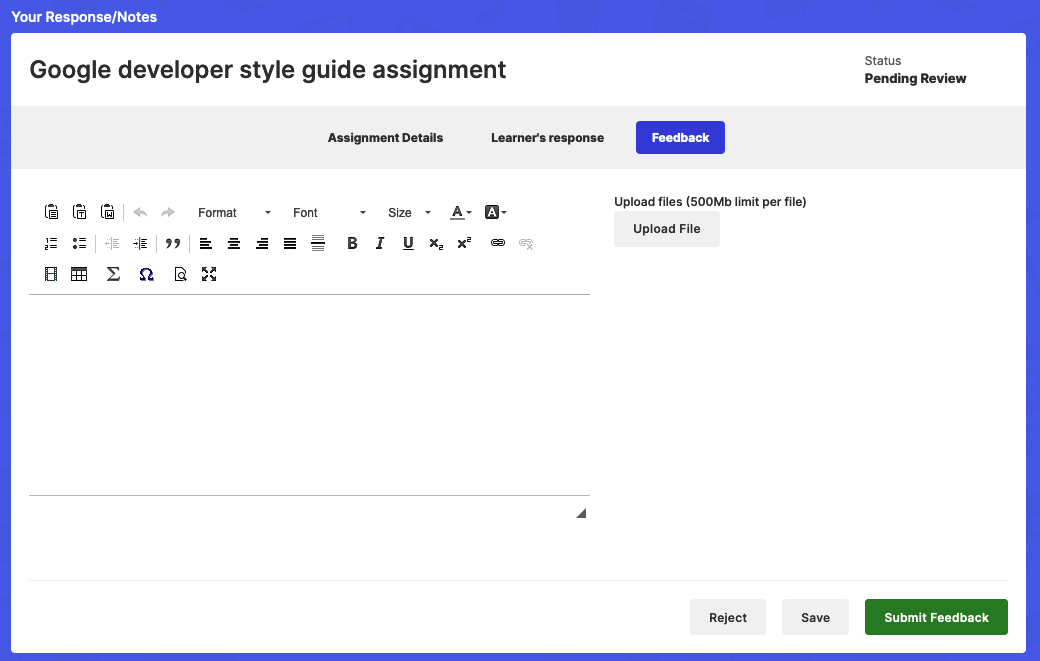Click the Upload File button
Viewport: 1040px width, 661px height.
667,229
